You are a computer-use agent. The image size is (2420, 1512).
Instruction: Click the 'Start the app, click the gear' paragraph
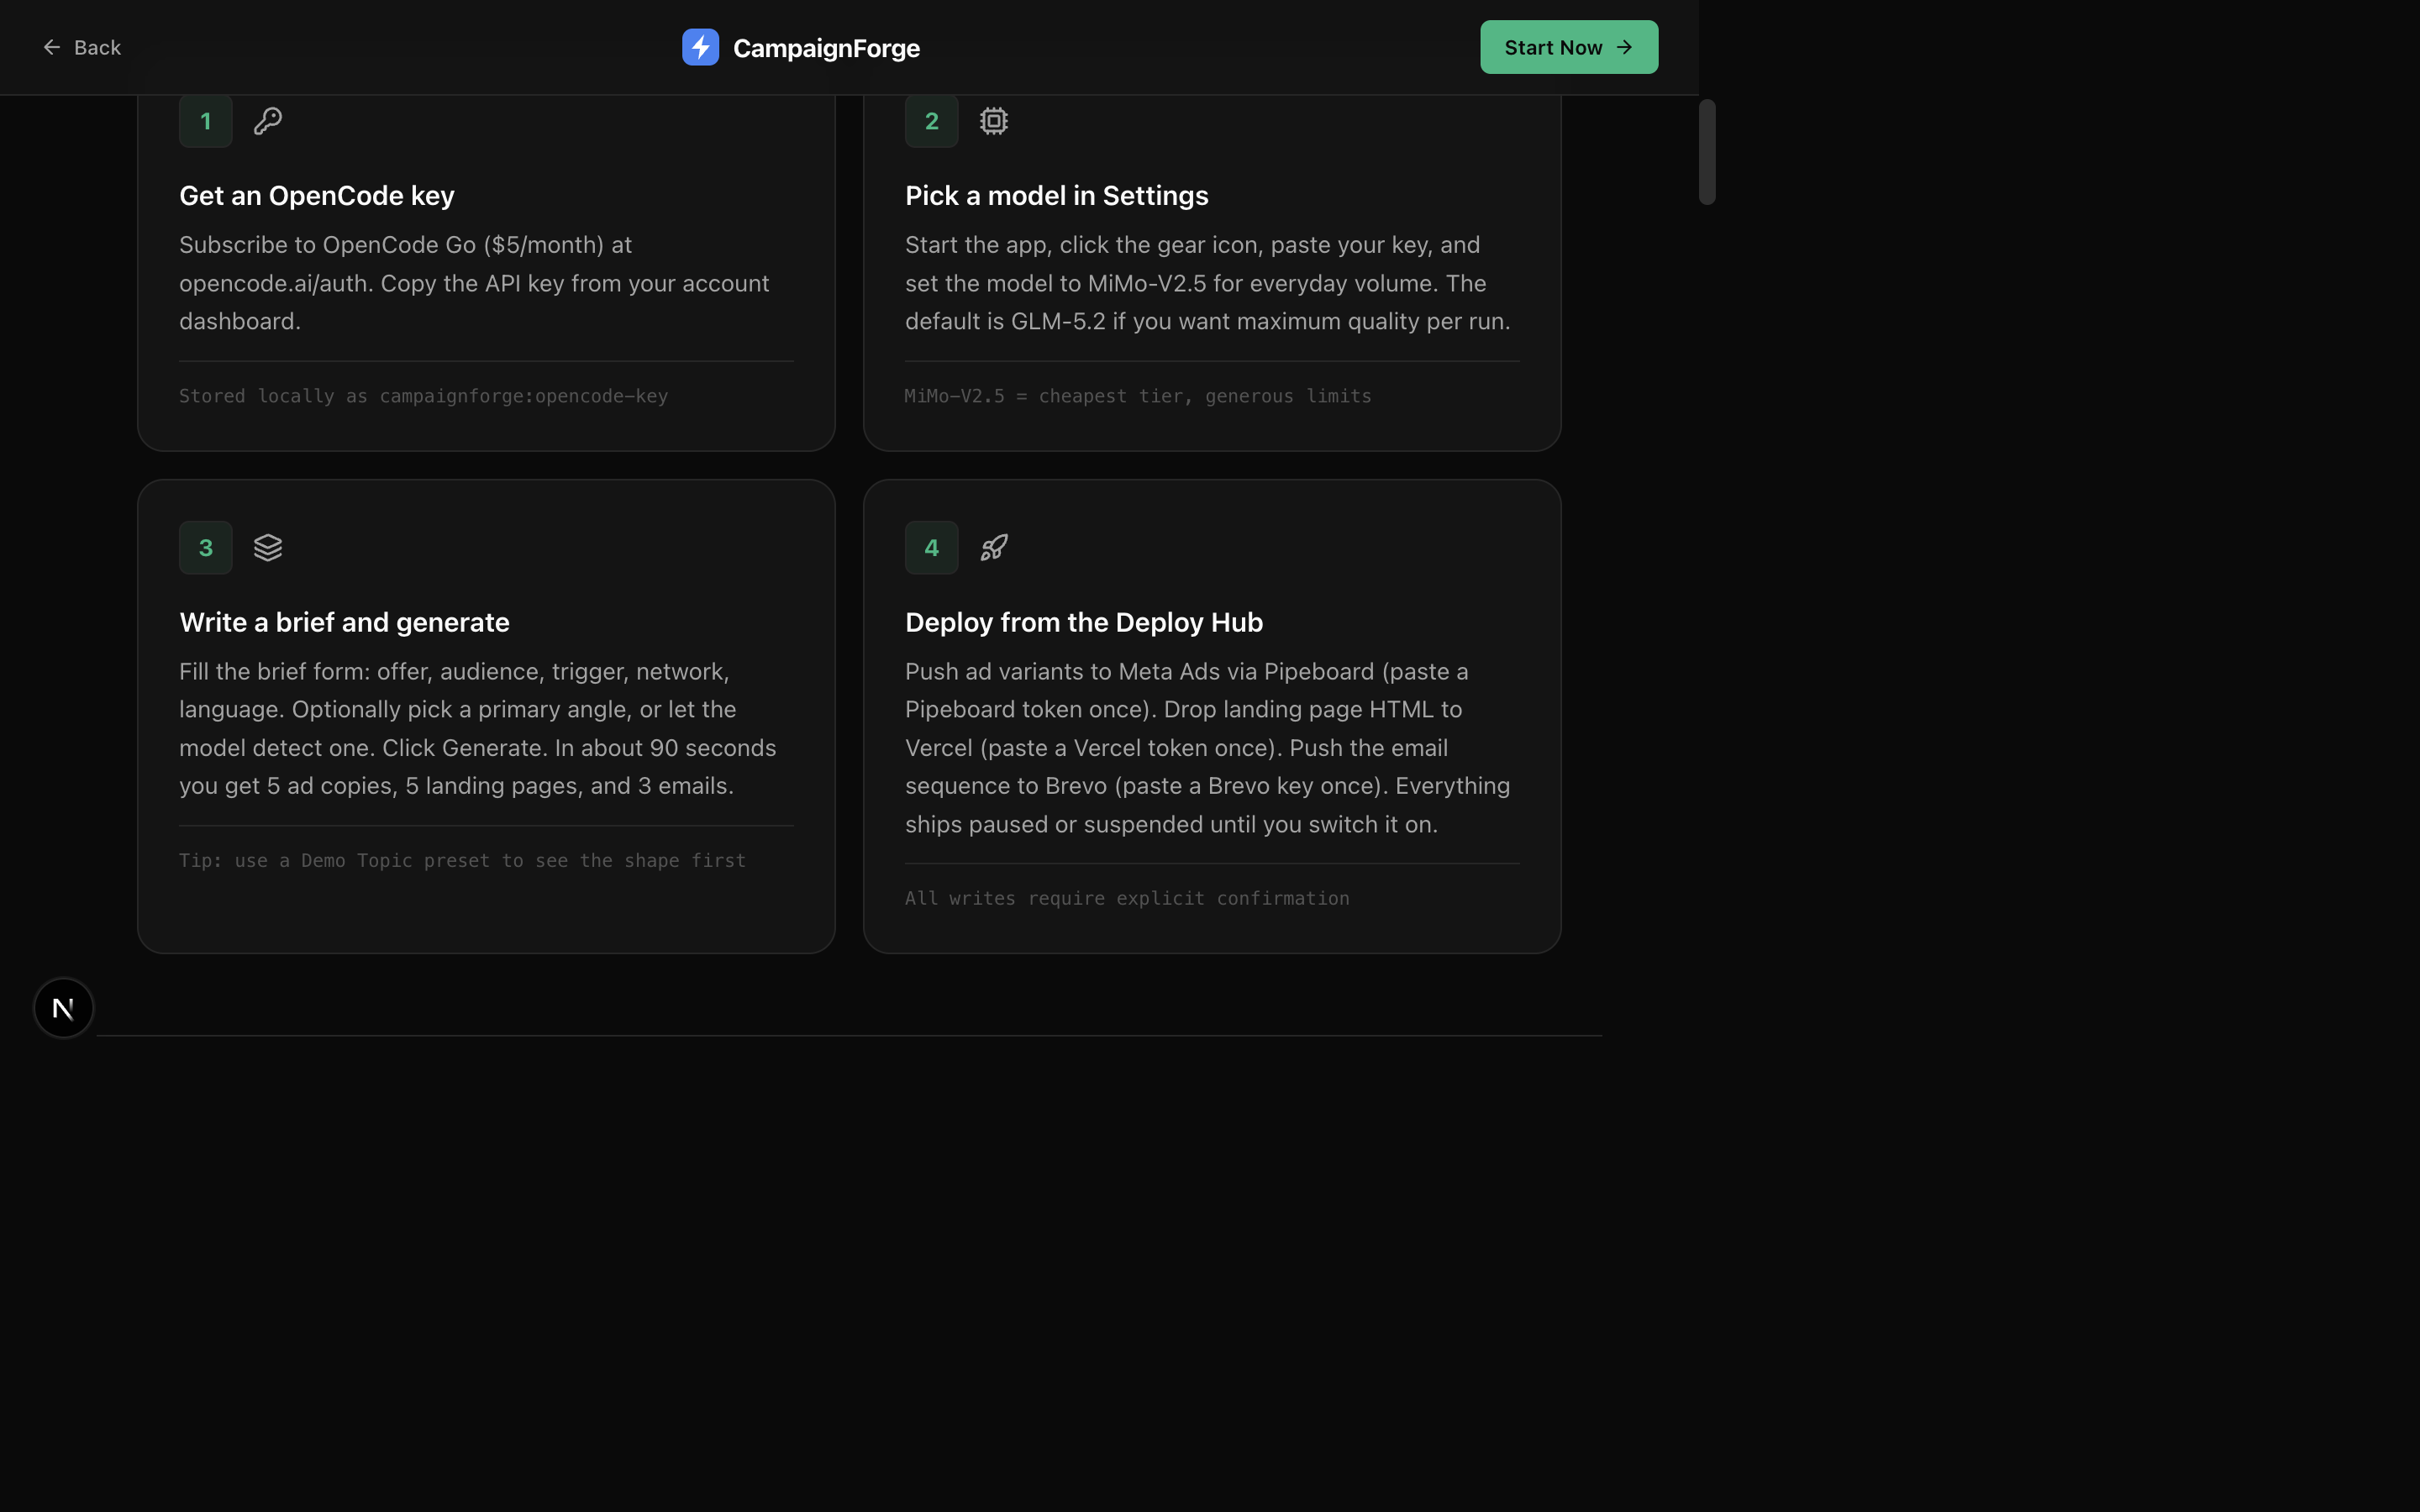(x=1208, y=283)
